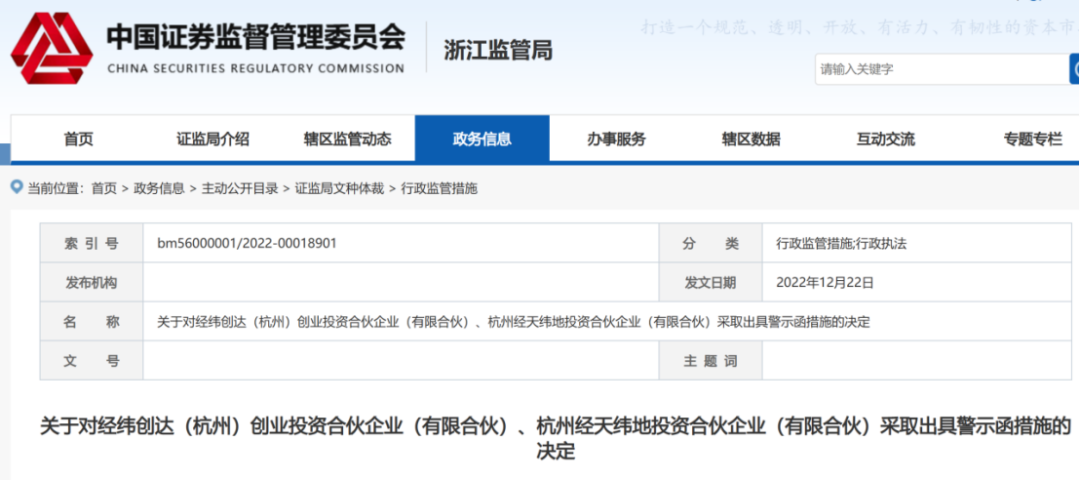Click the 名称 table label

[x=92, y=322]
